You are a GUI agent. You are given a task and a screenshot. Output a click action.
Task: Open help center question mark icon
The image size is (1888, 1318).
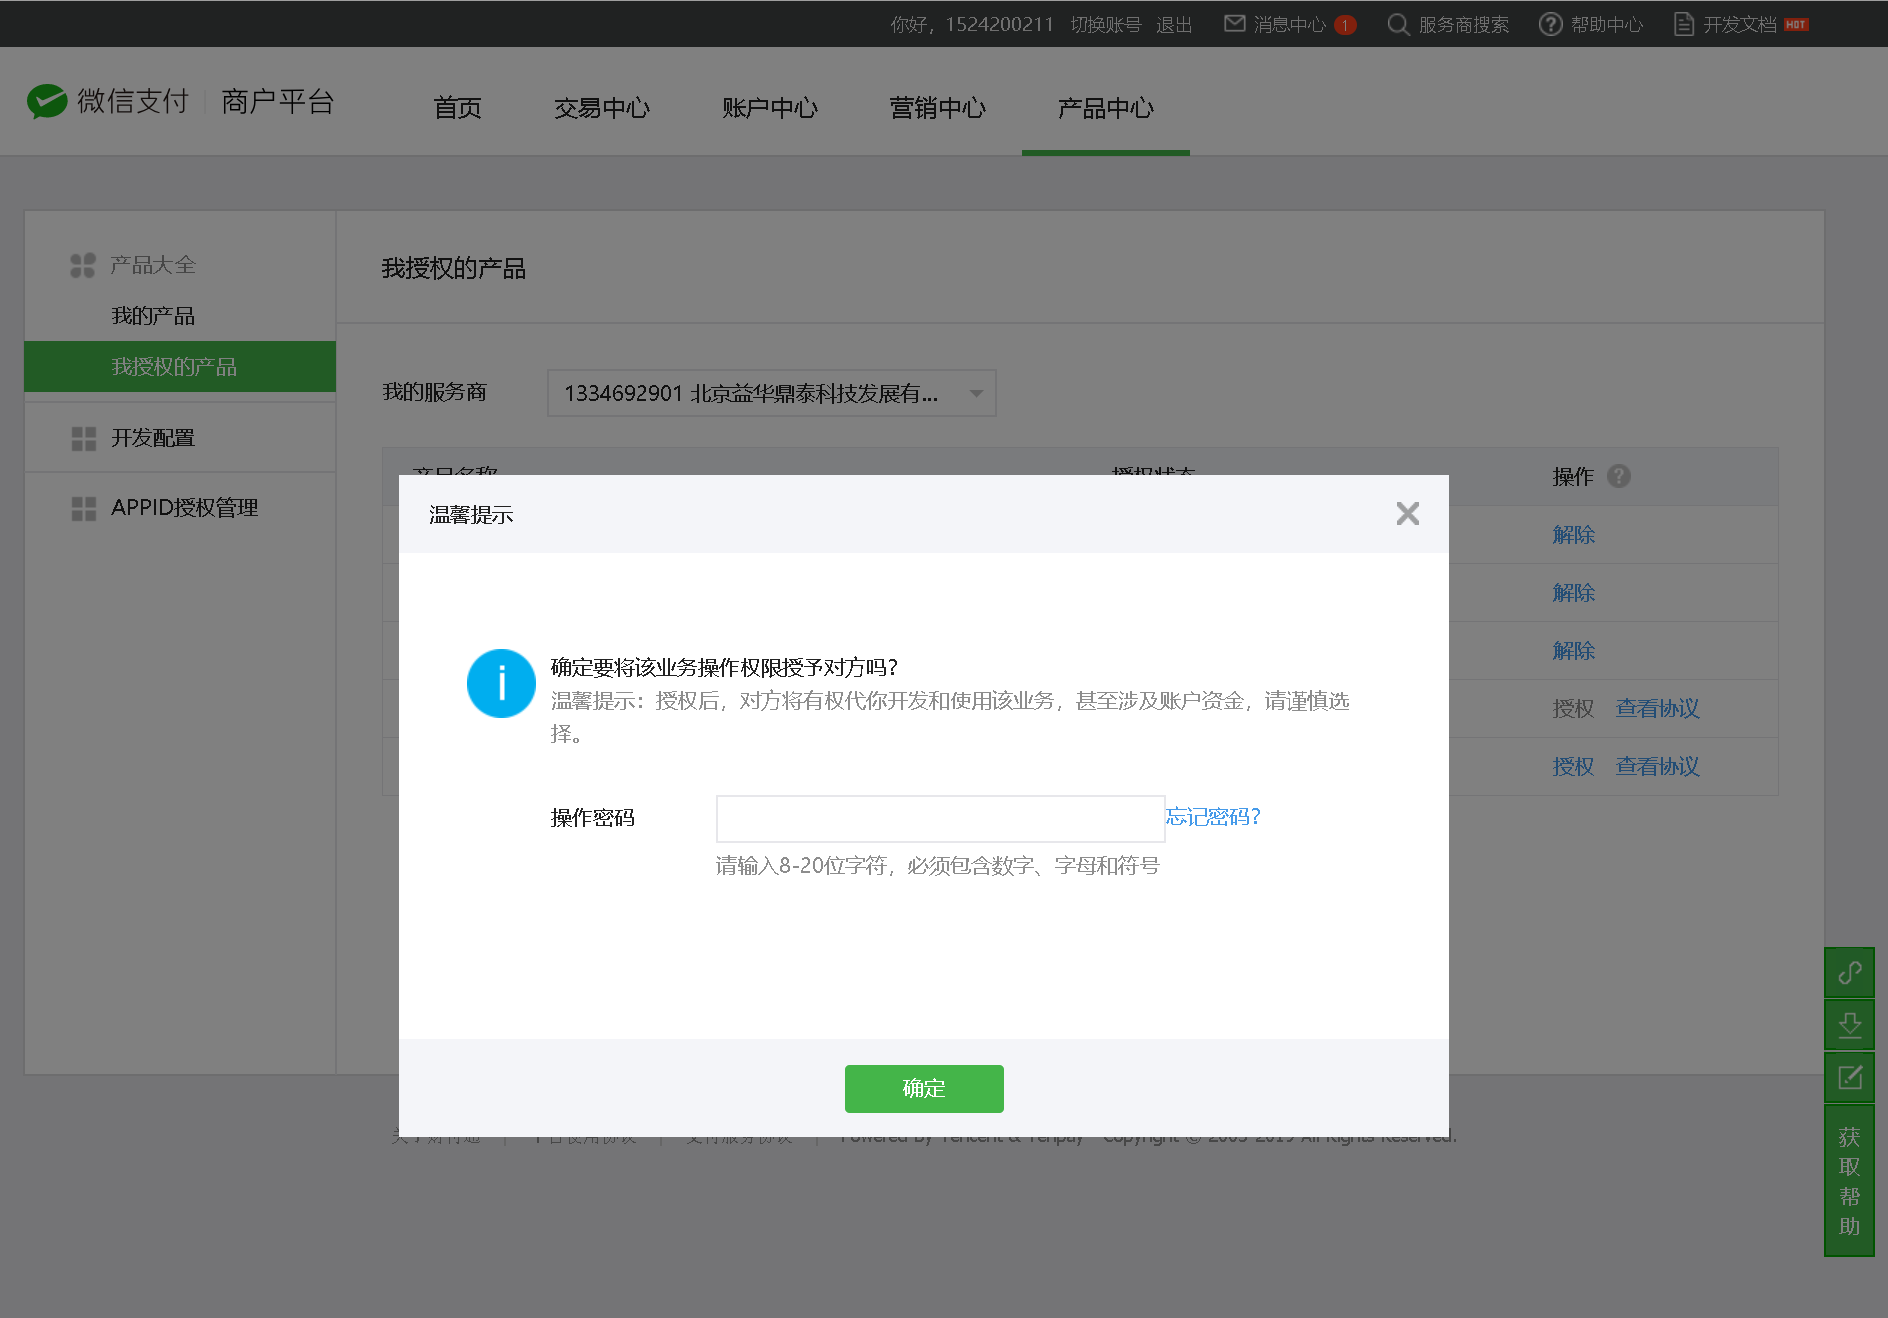point(1550,24)
